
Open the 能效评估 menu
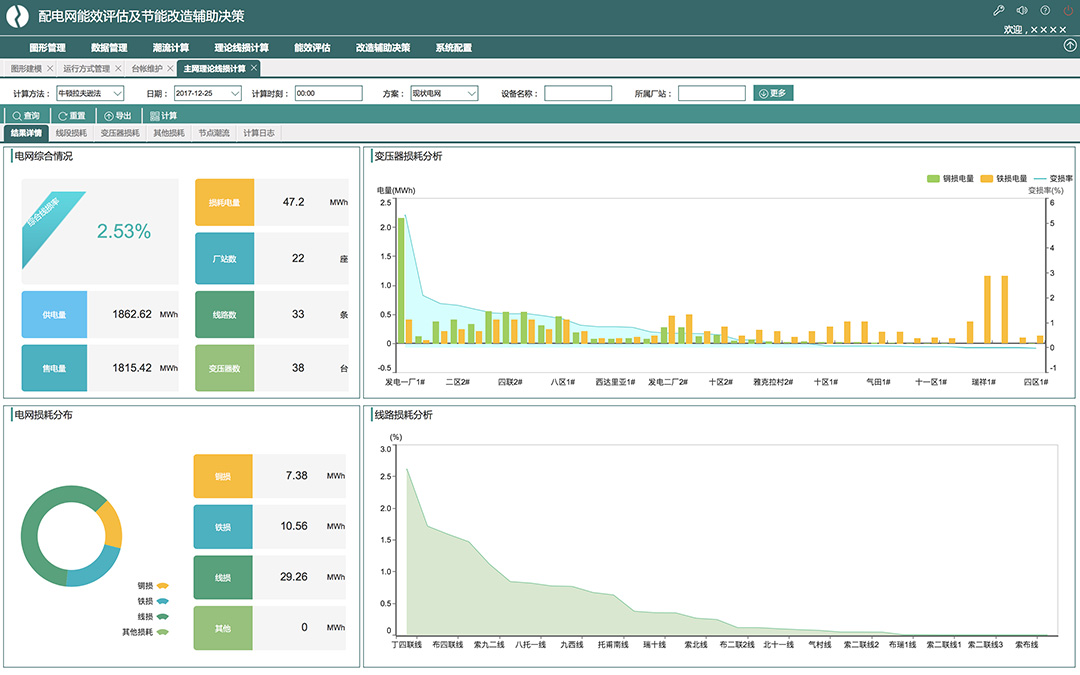(x=312, y=47)
